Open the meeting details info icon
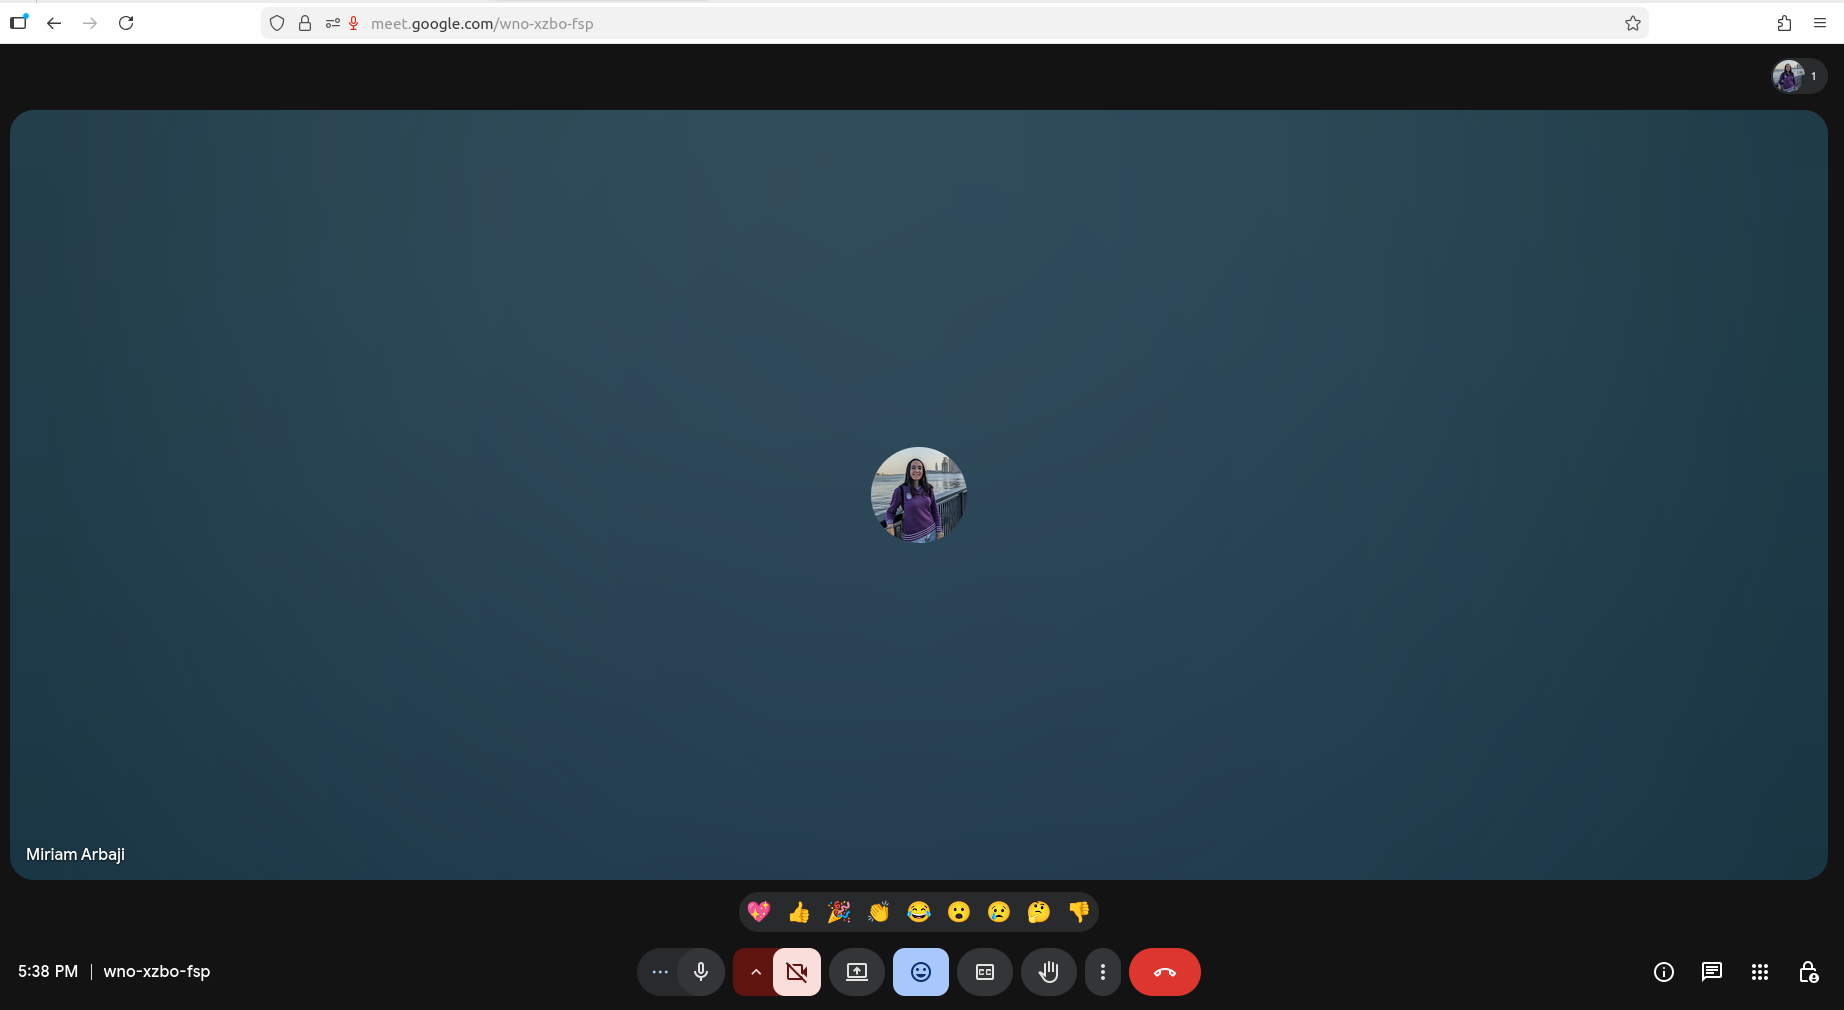 click(x=1664, y=972)
